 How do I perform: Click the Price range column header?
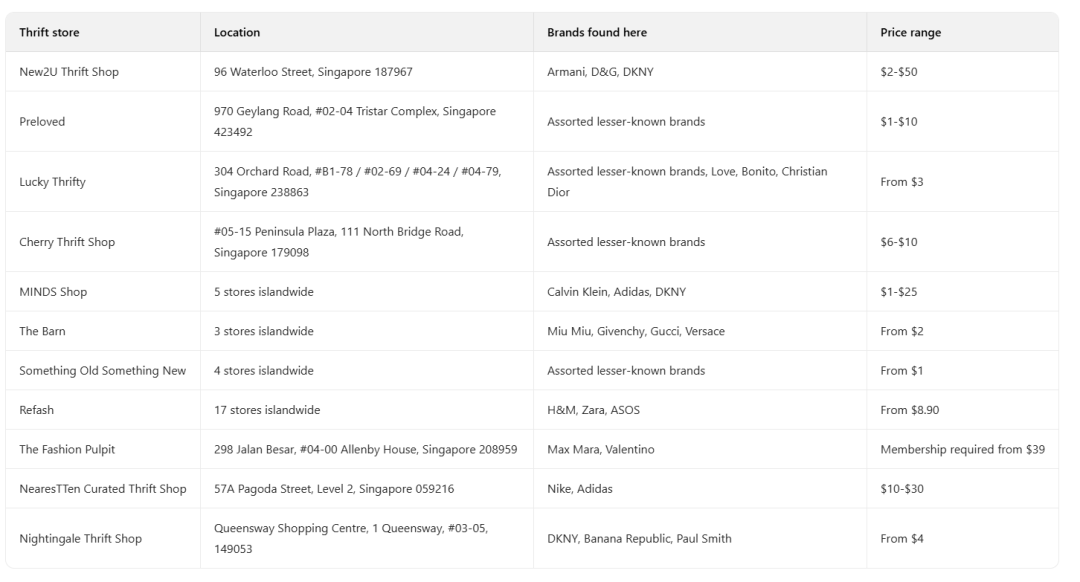[x=910, y=33]
